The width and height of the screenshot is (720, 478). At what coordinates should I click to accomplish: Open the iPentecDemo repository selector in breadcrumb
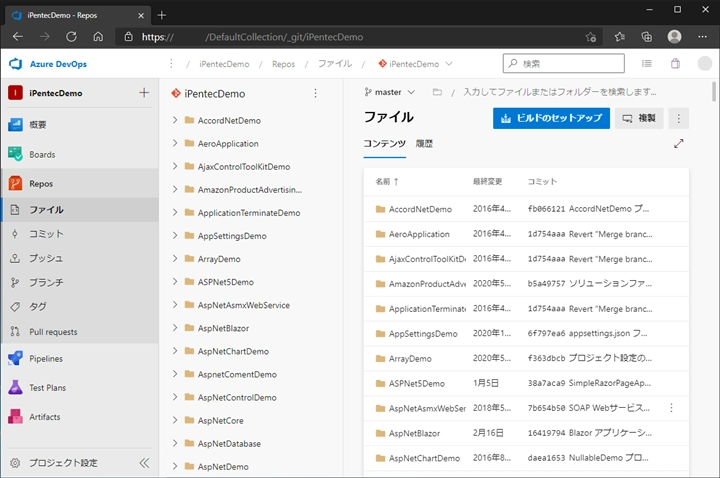(x=414, y=63)
